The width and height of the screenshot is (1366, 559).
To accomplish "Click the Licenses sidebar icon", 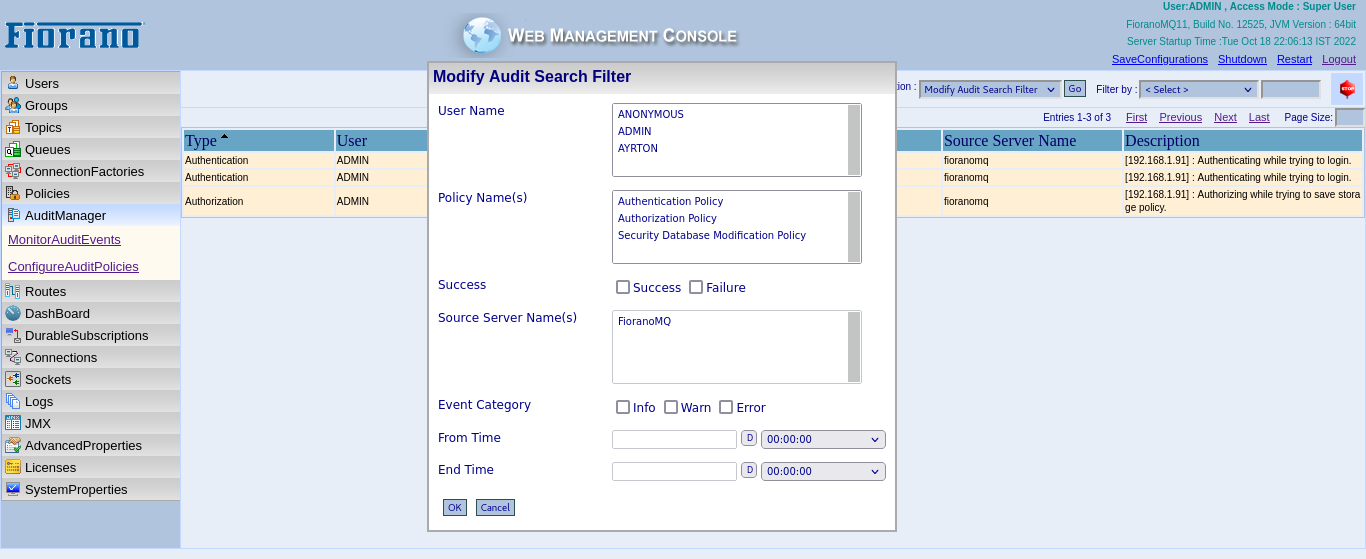I will click(x=13, y=467).
